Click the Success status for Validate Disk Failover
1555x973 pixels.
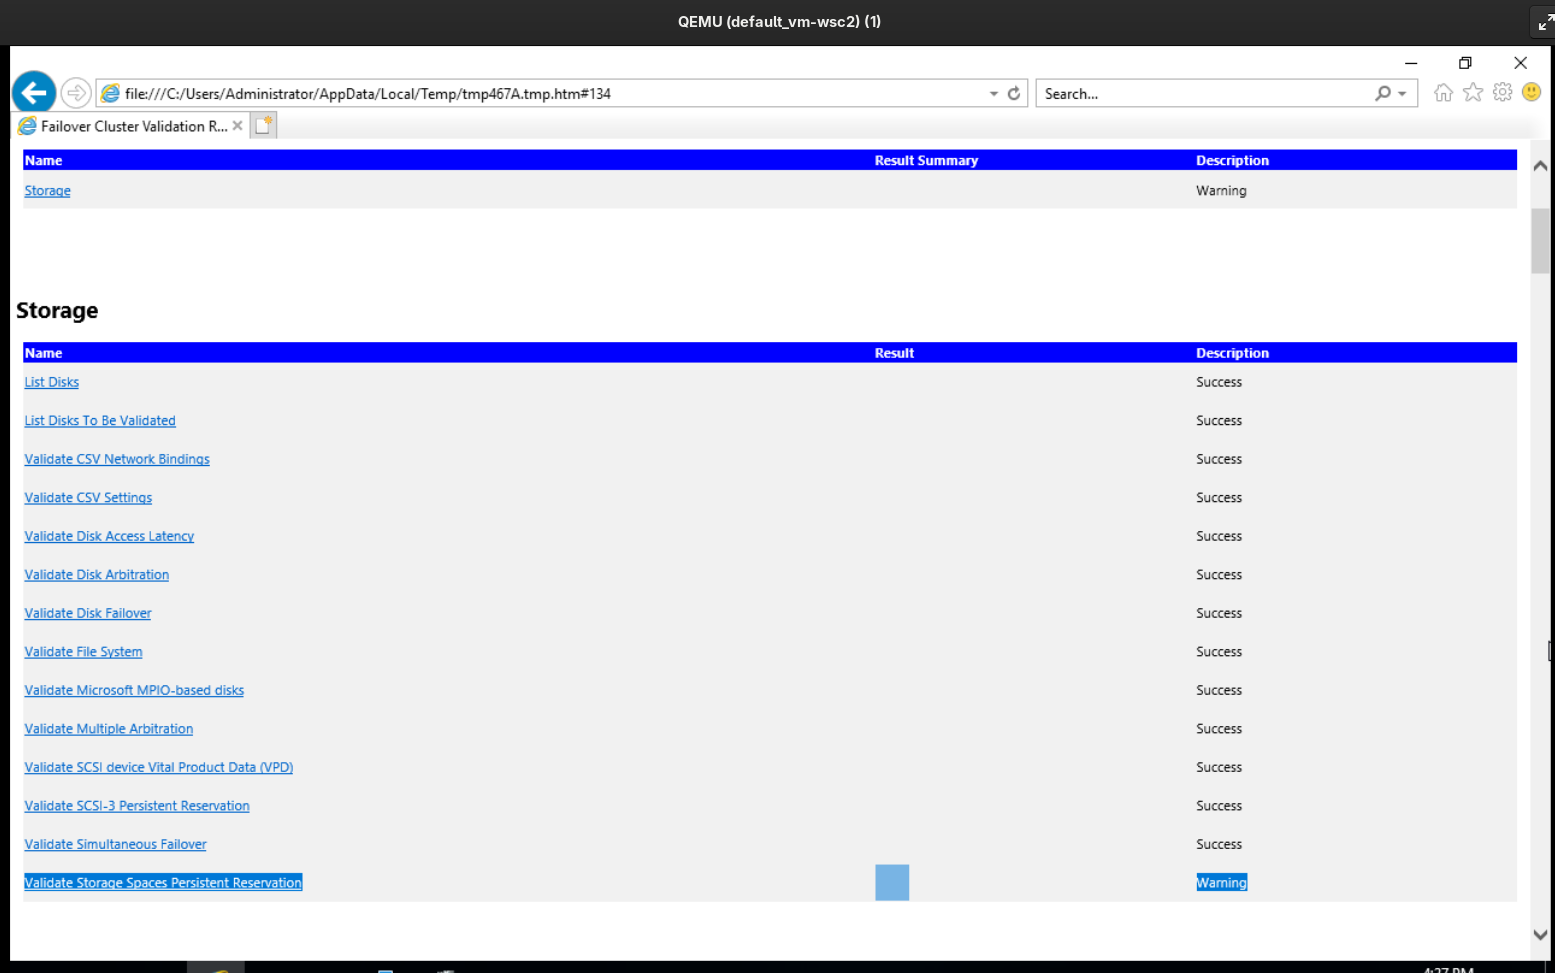[x=1219, y=613]
